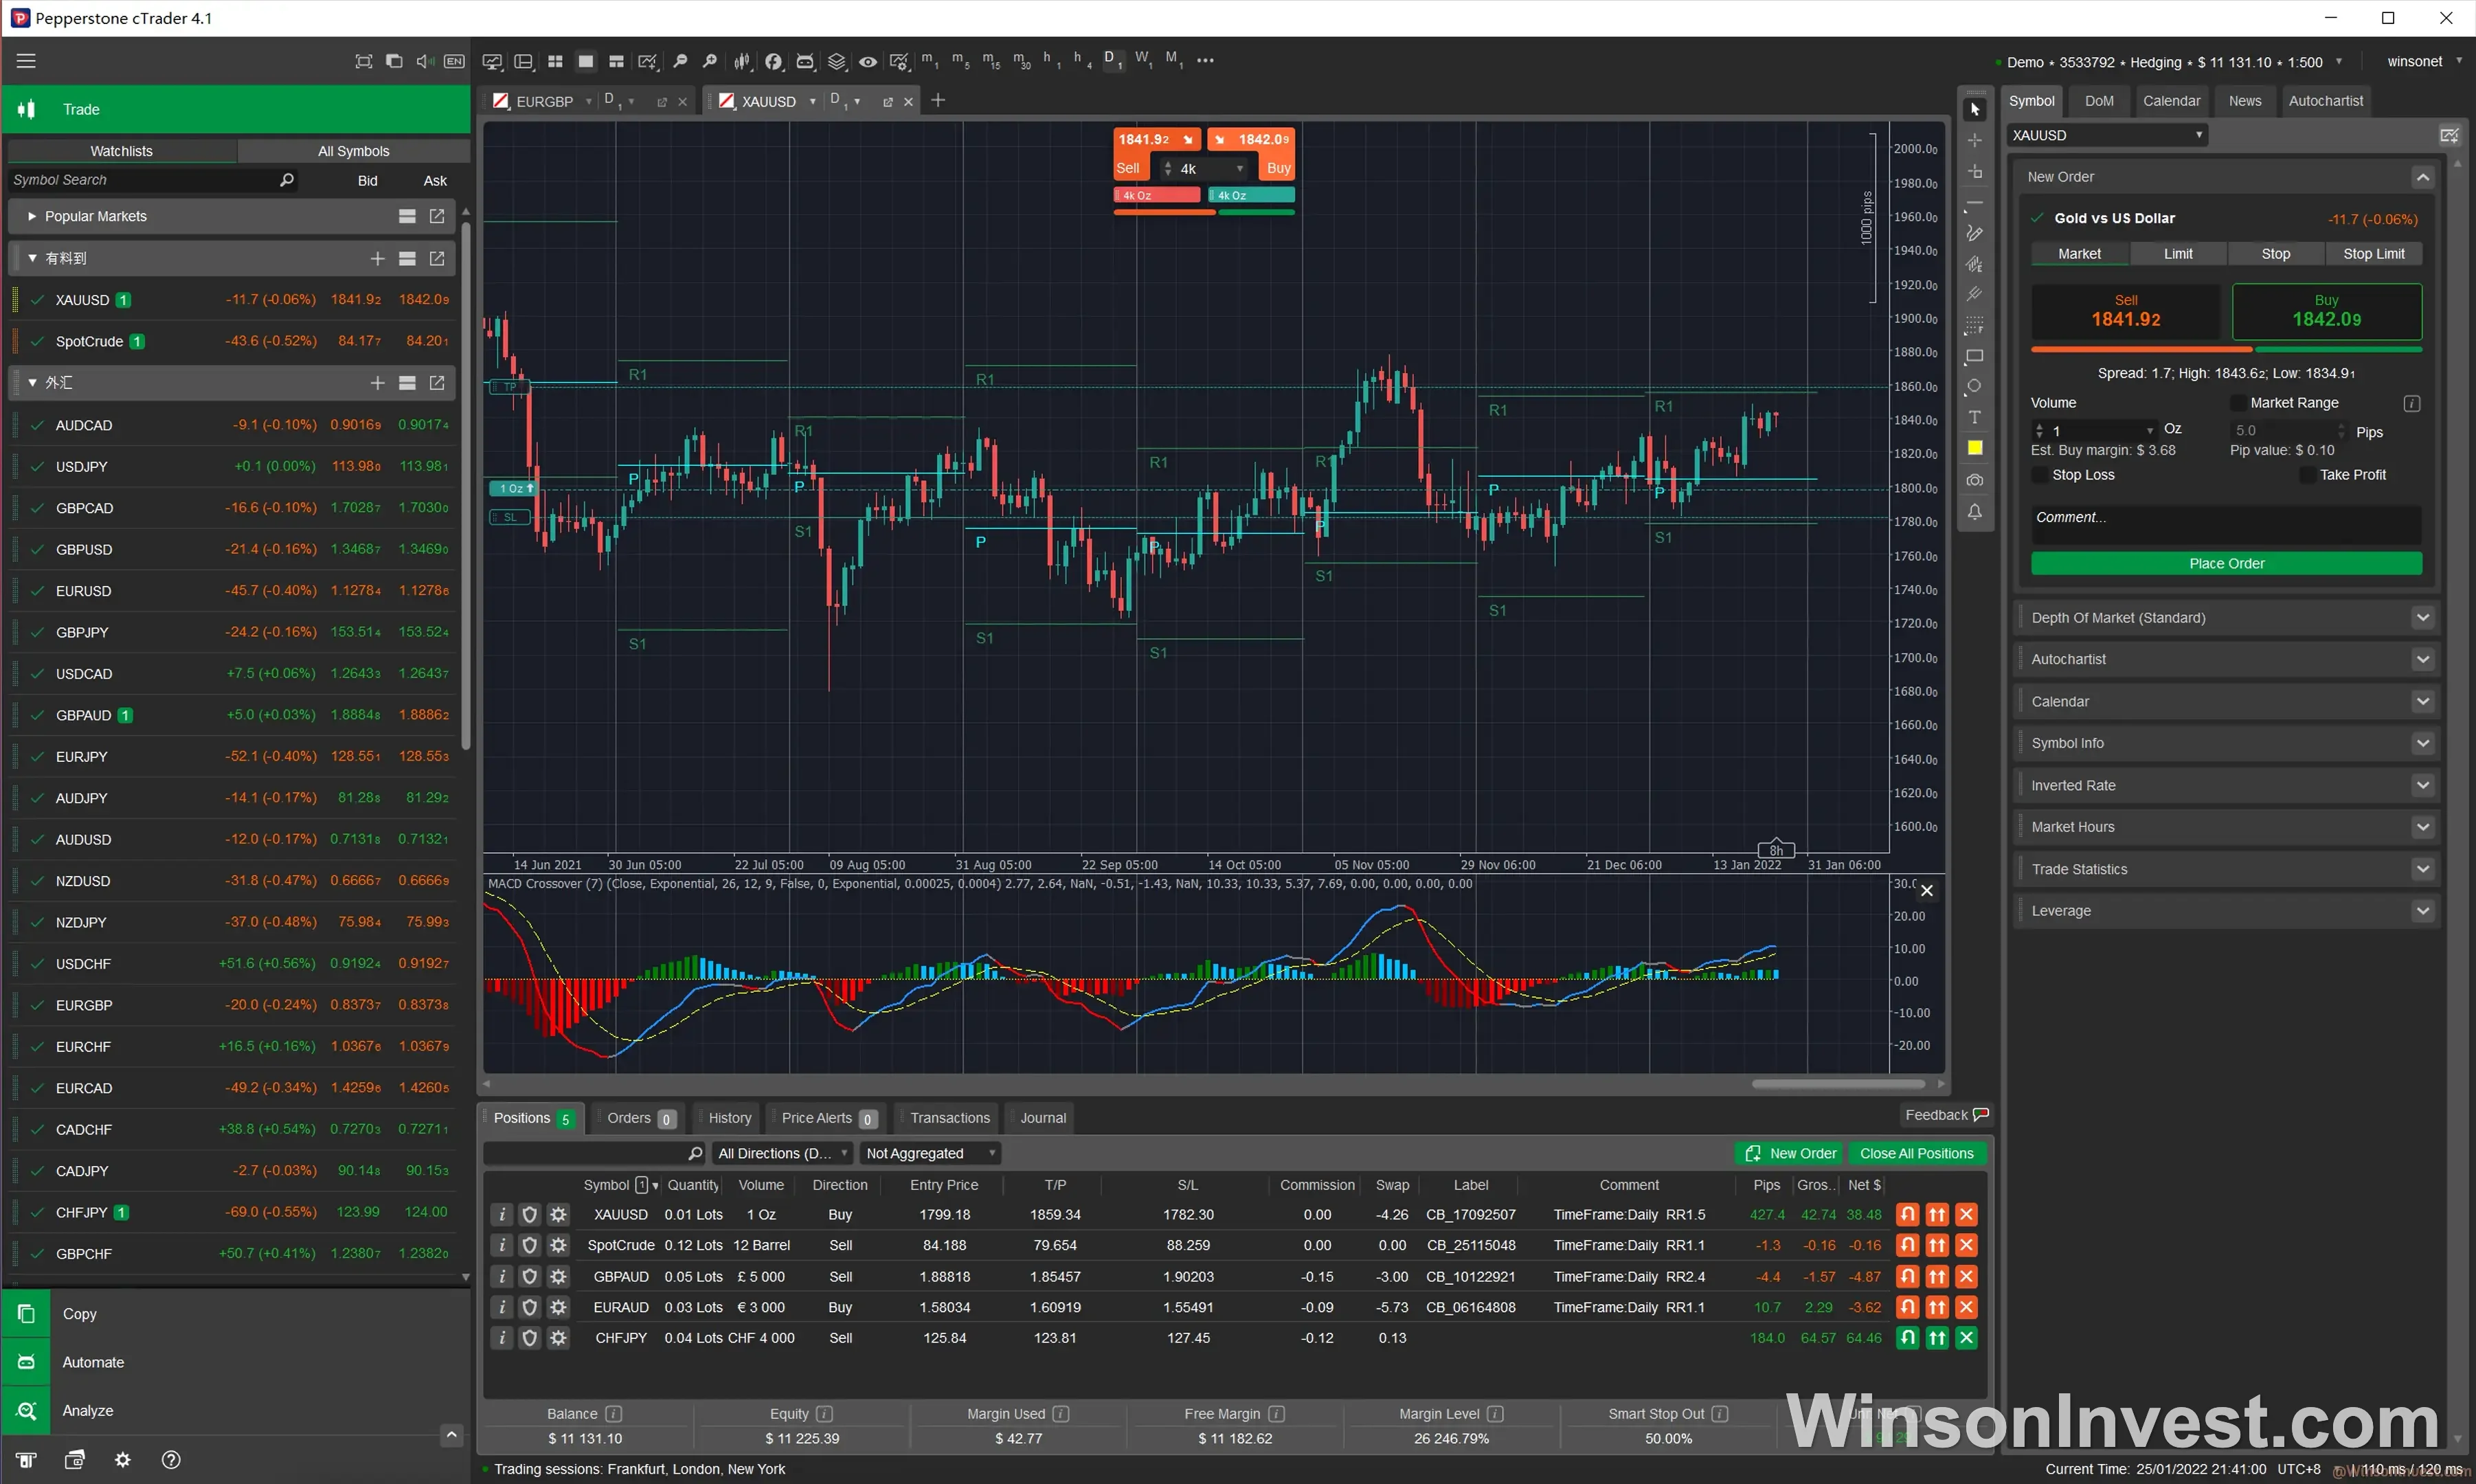Viewport: 2476px width, 1484px height.
Task: Click the chart objects layers icon
Action: pos(837,62)
